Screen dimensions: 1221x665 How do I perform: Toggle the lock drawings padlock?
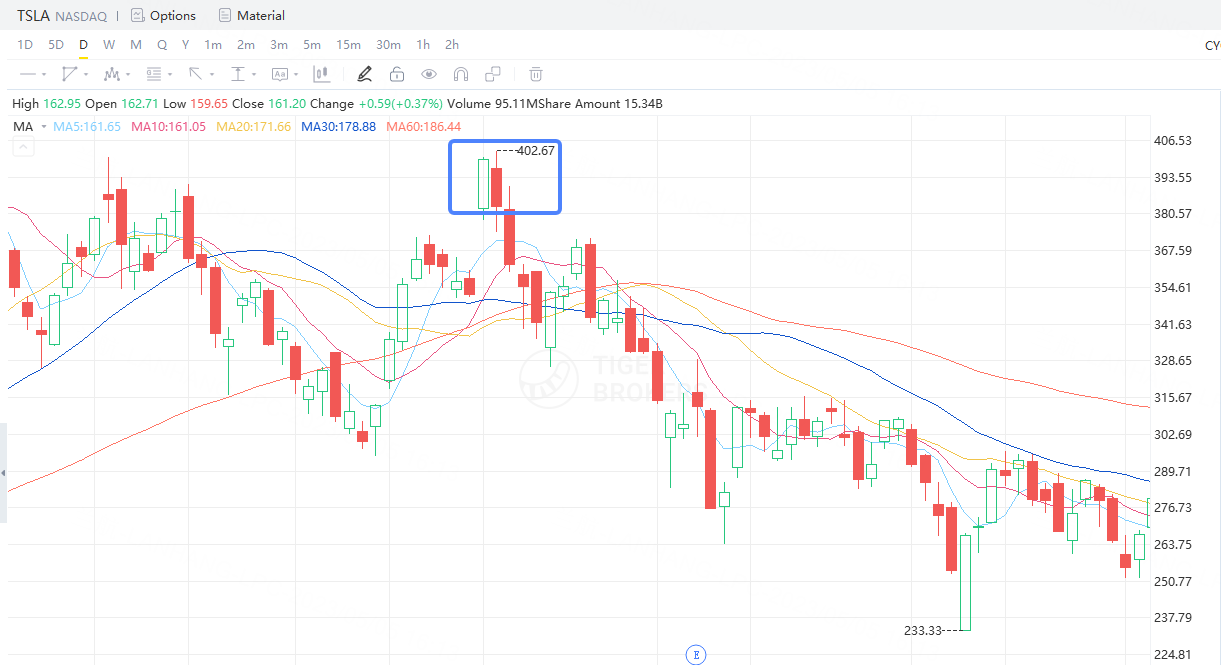(x=397, y=74)
